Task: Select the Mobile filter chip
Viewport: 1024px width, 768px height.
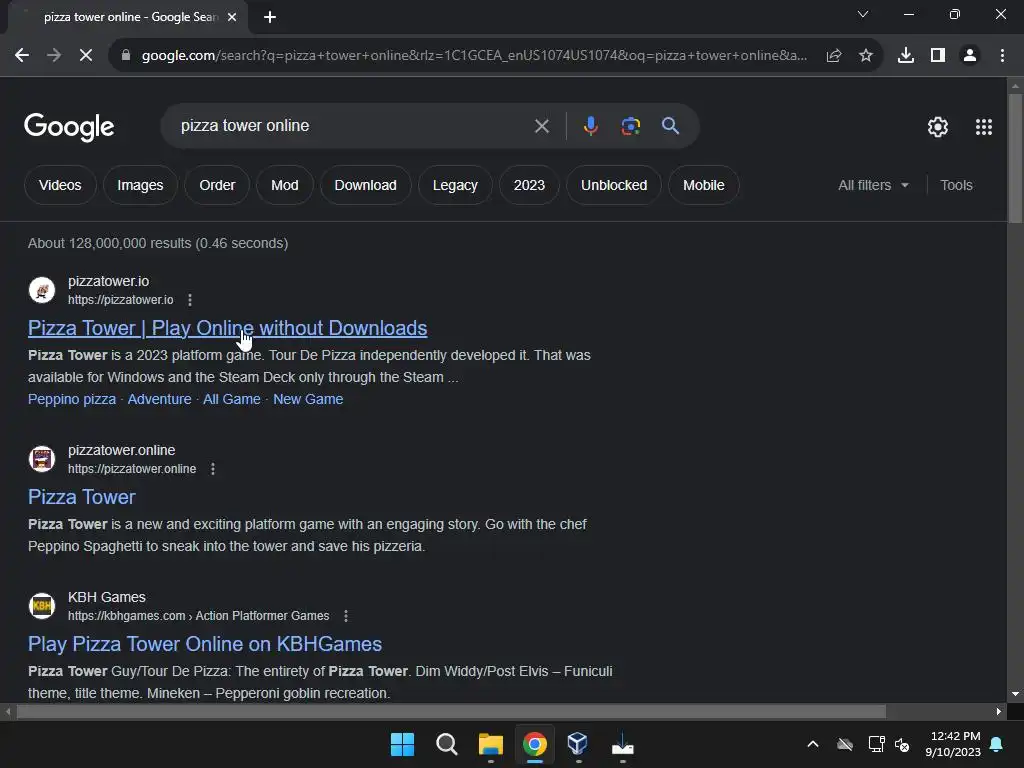Action: pos(703,185)
